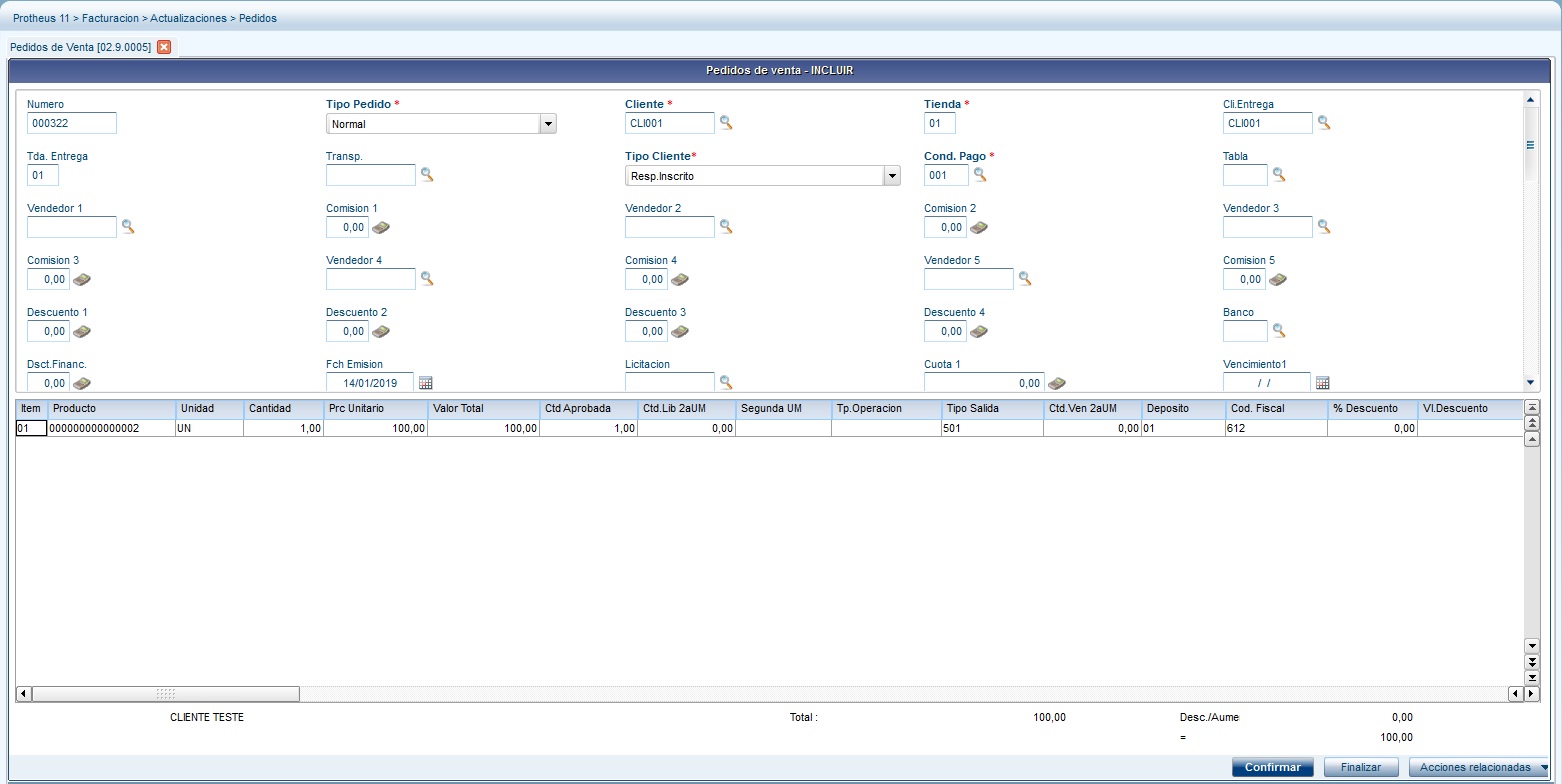Click the Comision 1 calculator icon

click(x=381, y=227)
